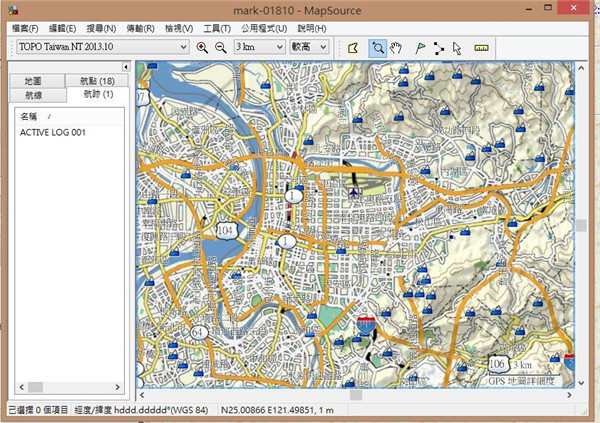600x423 pixels.
Task: Select the waypoint flag tool
Action: coord(420,48)
